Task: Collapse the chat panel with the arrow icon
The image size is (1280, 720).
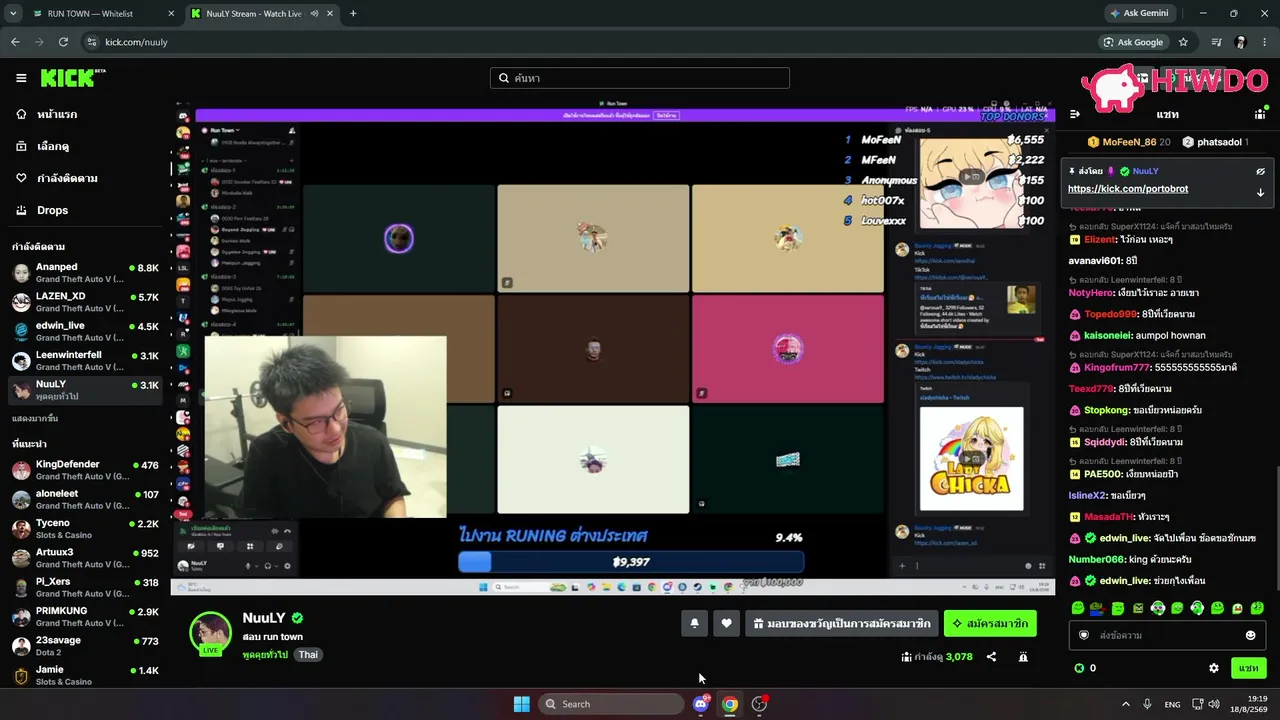Action: point(1075,114)
